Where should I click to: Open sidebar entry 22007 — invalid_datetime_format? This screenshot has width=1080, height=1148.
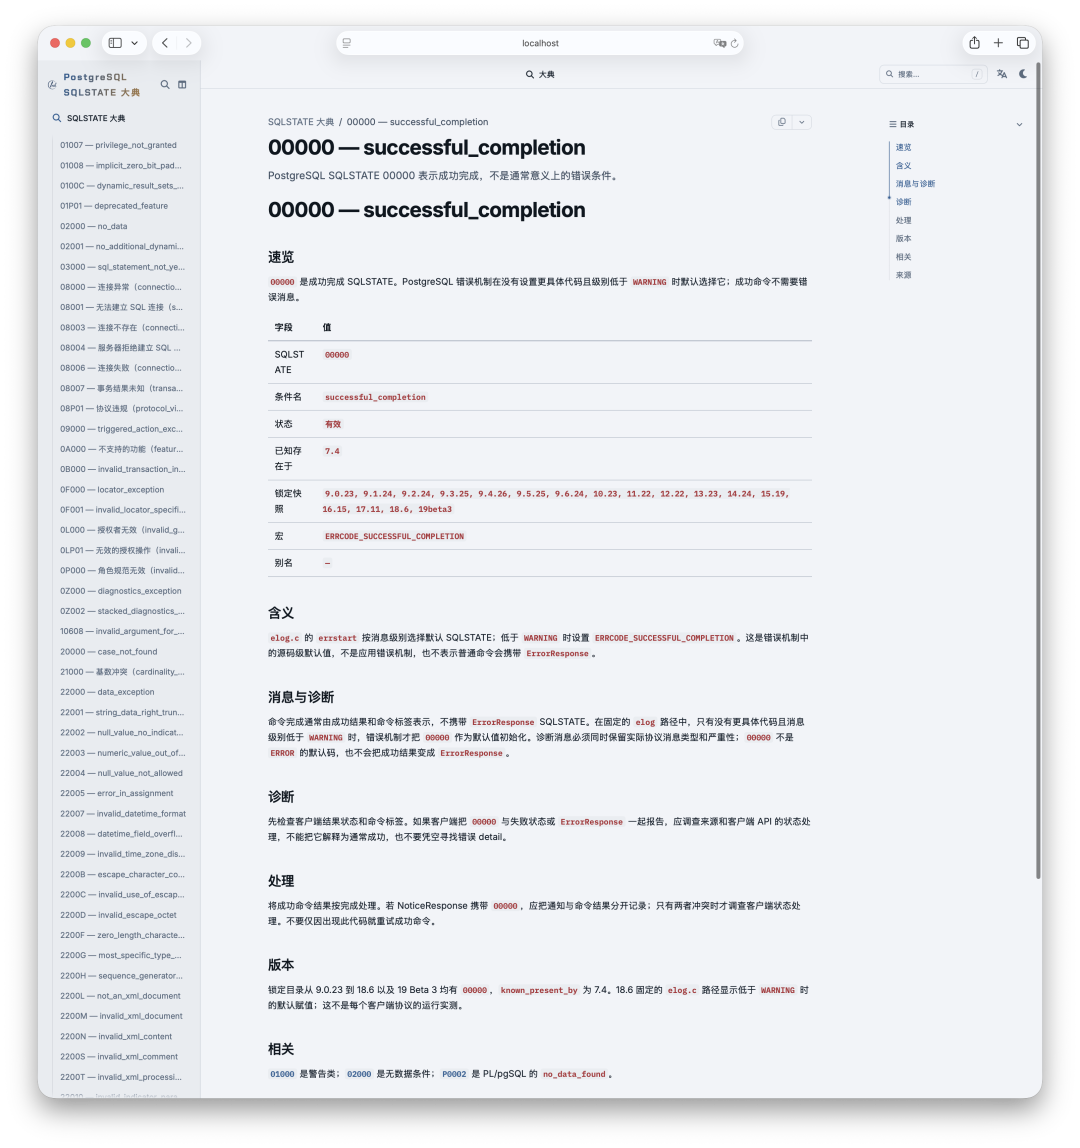123,813
